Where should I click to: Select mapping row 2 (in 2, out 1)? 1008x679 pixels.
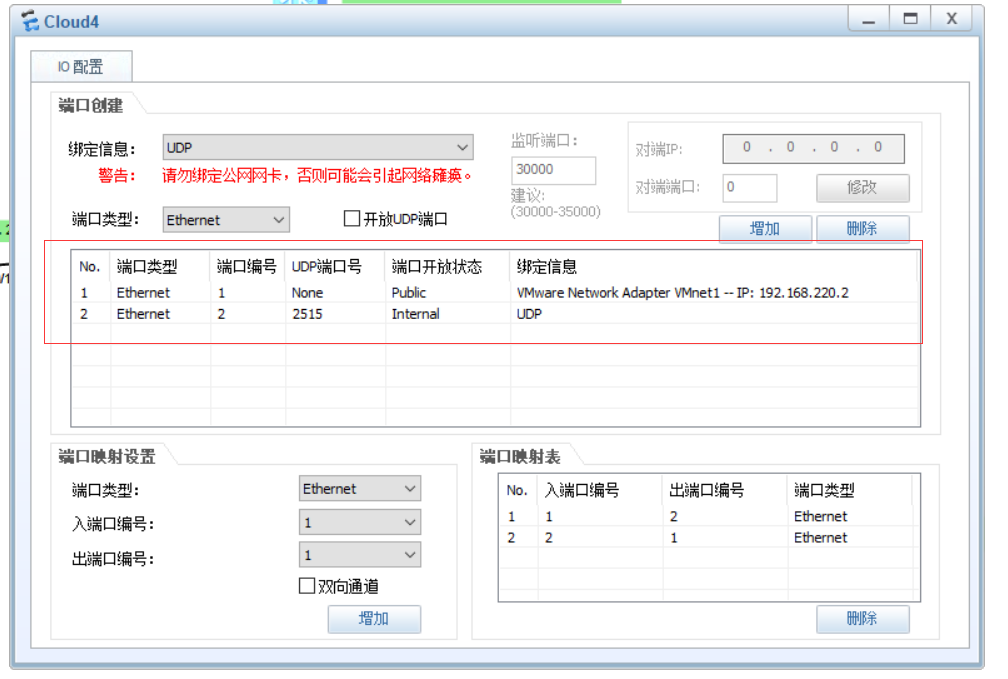tap(707, 538)
